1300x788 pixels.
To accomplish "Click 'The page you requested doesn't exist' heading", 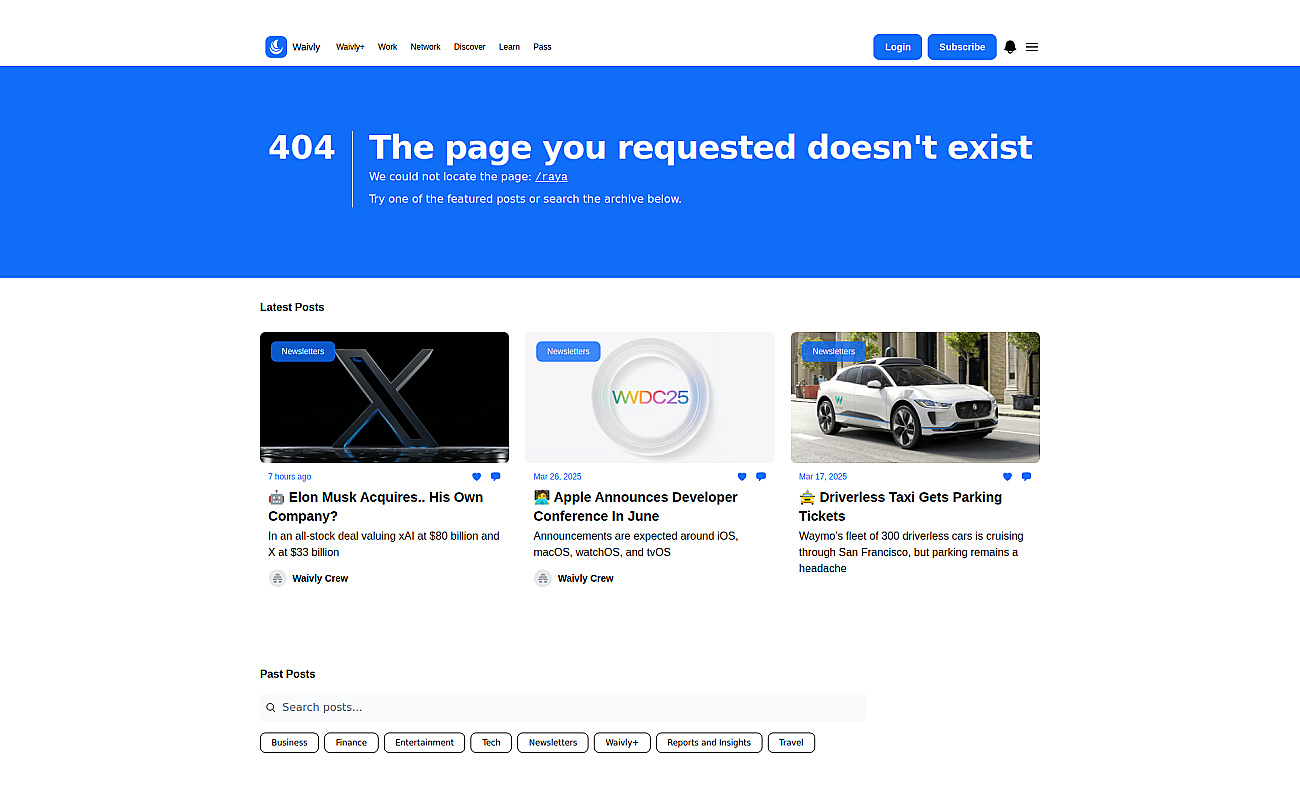I will (x=700, y=147).
